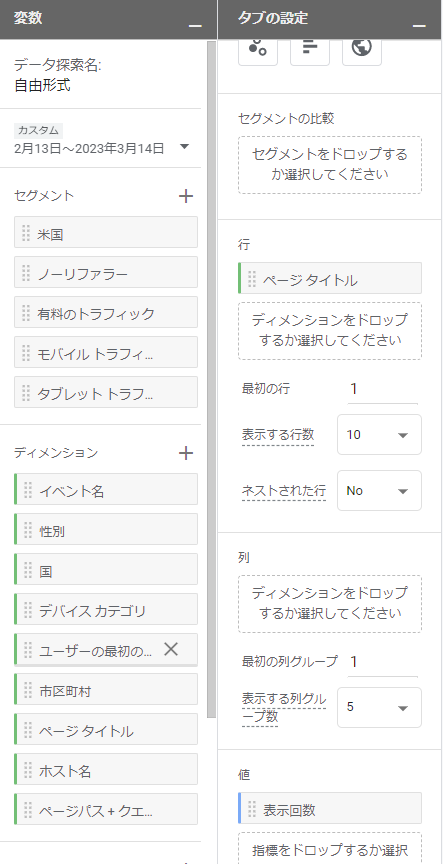Open the custom date range dropdown
This screenshot has height=865, width=443.
point(185,147)
